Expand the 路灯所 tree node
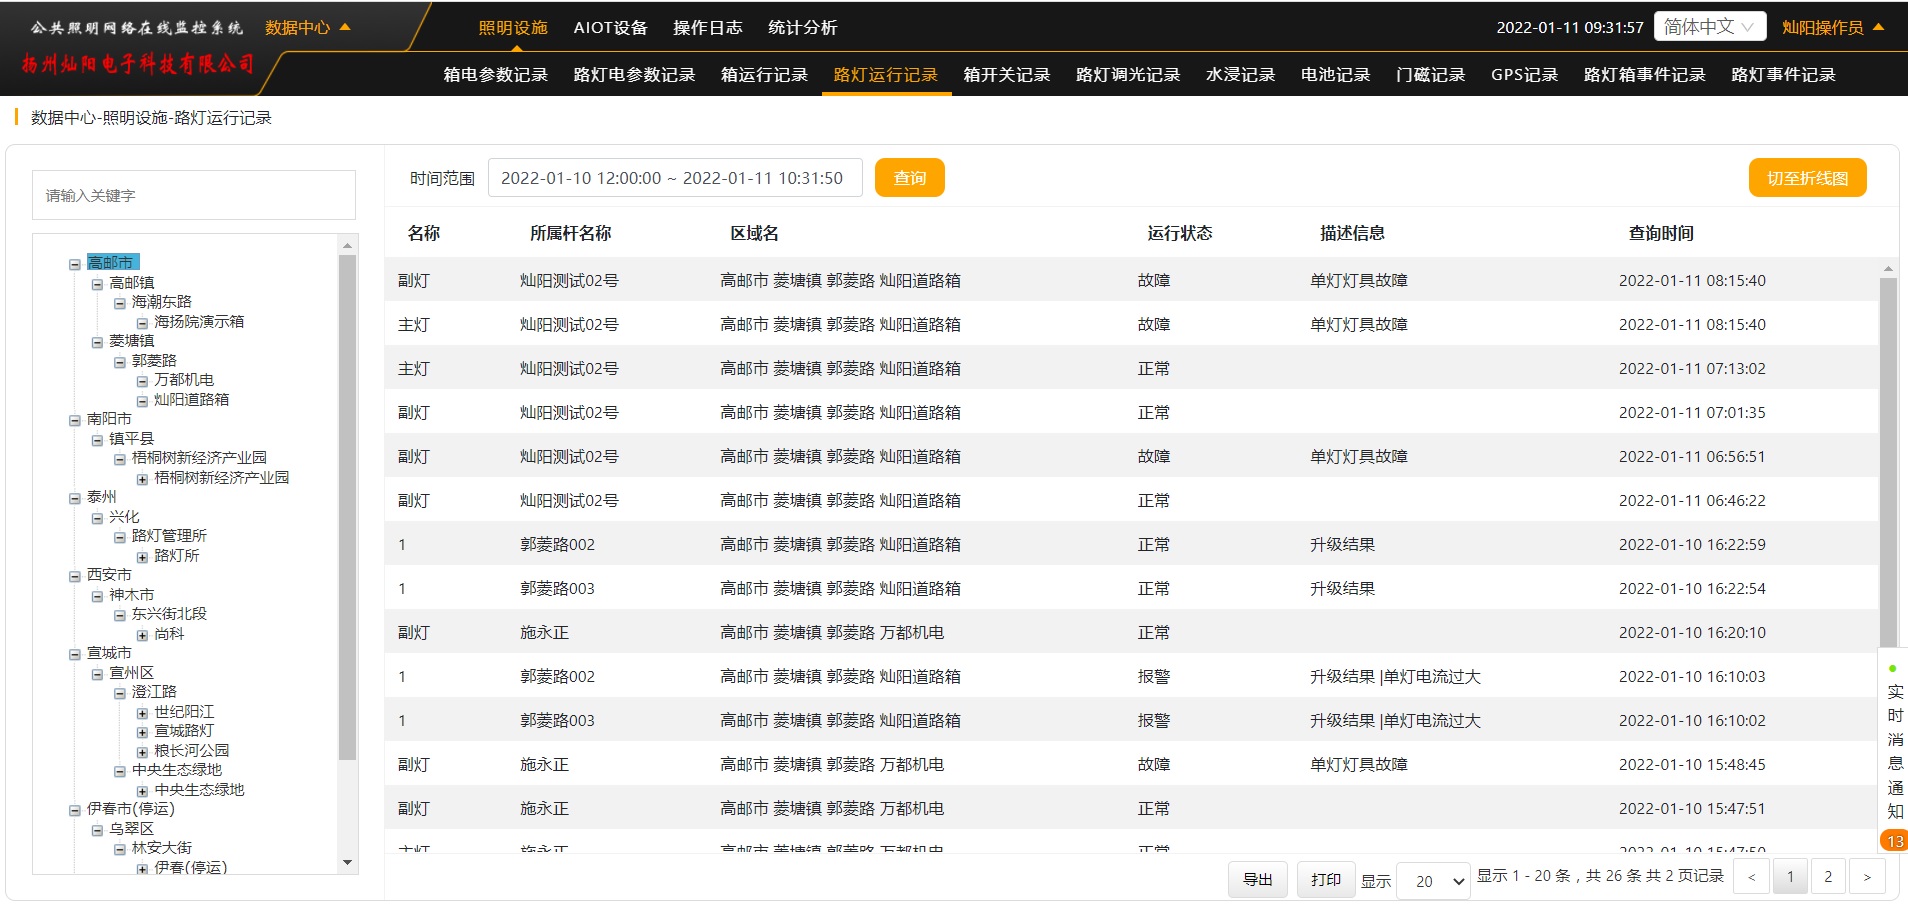 coord(142,557)
